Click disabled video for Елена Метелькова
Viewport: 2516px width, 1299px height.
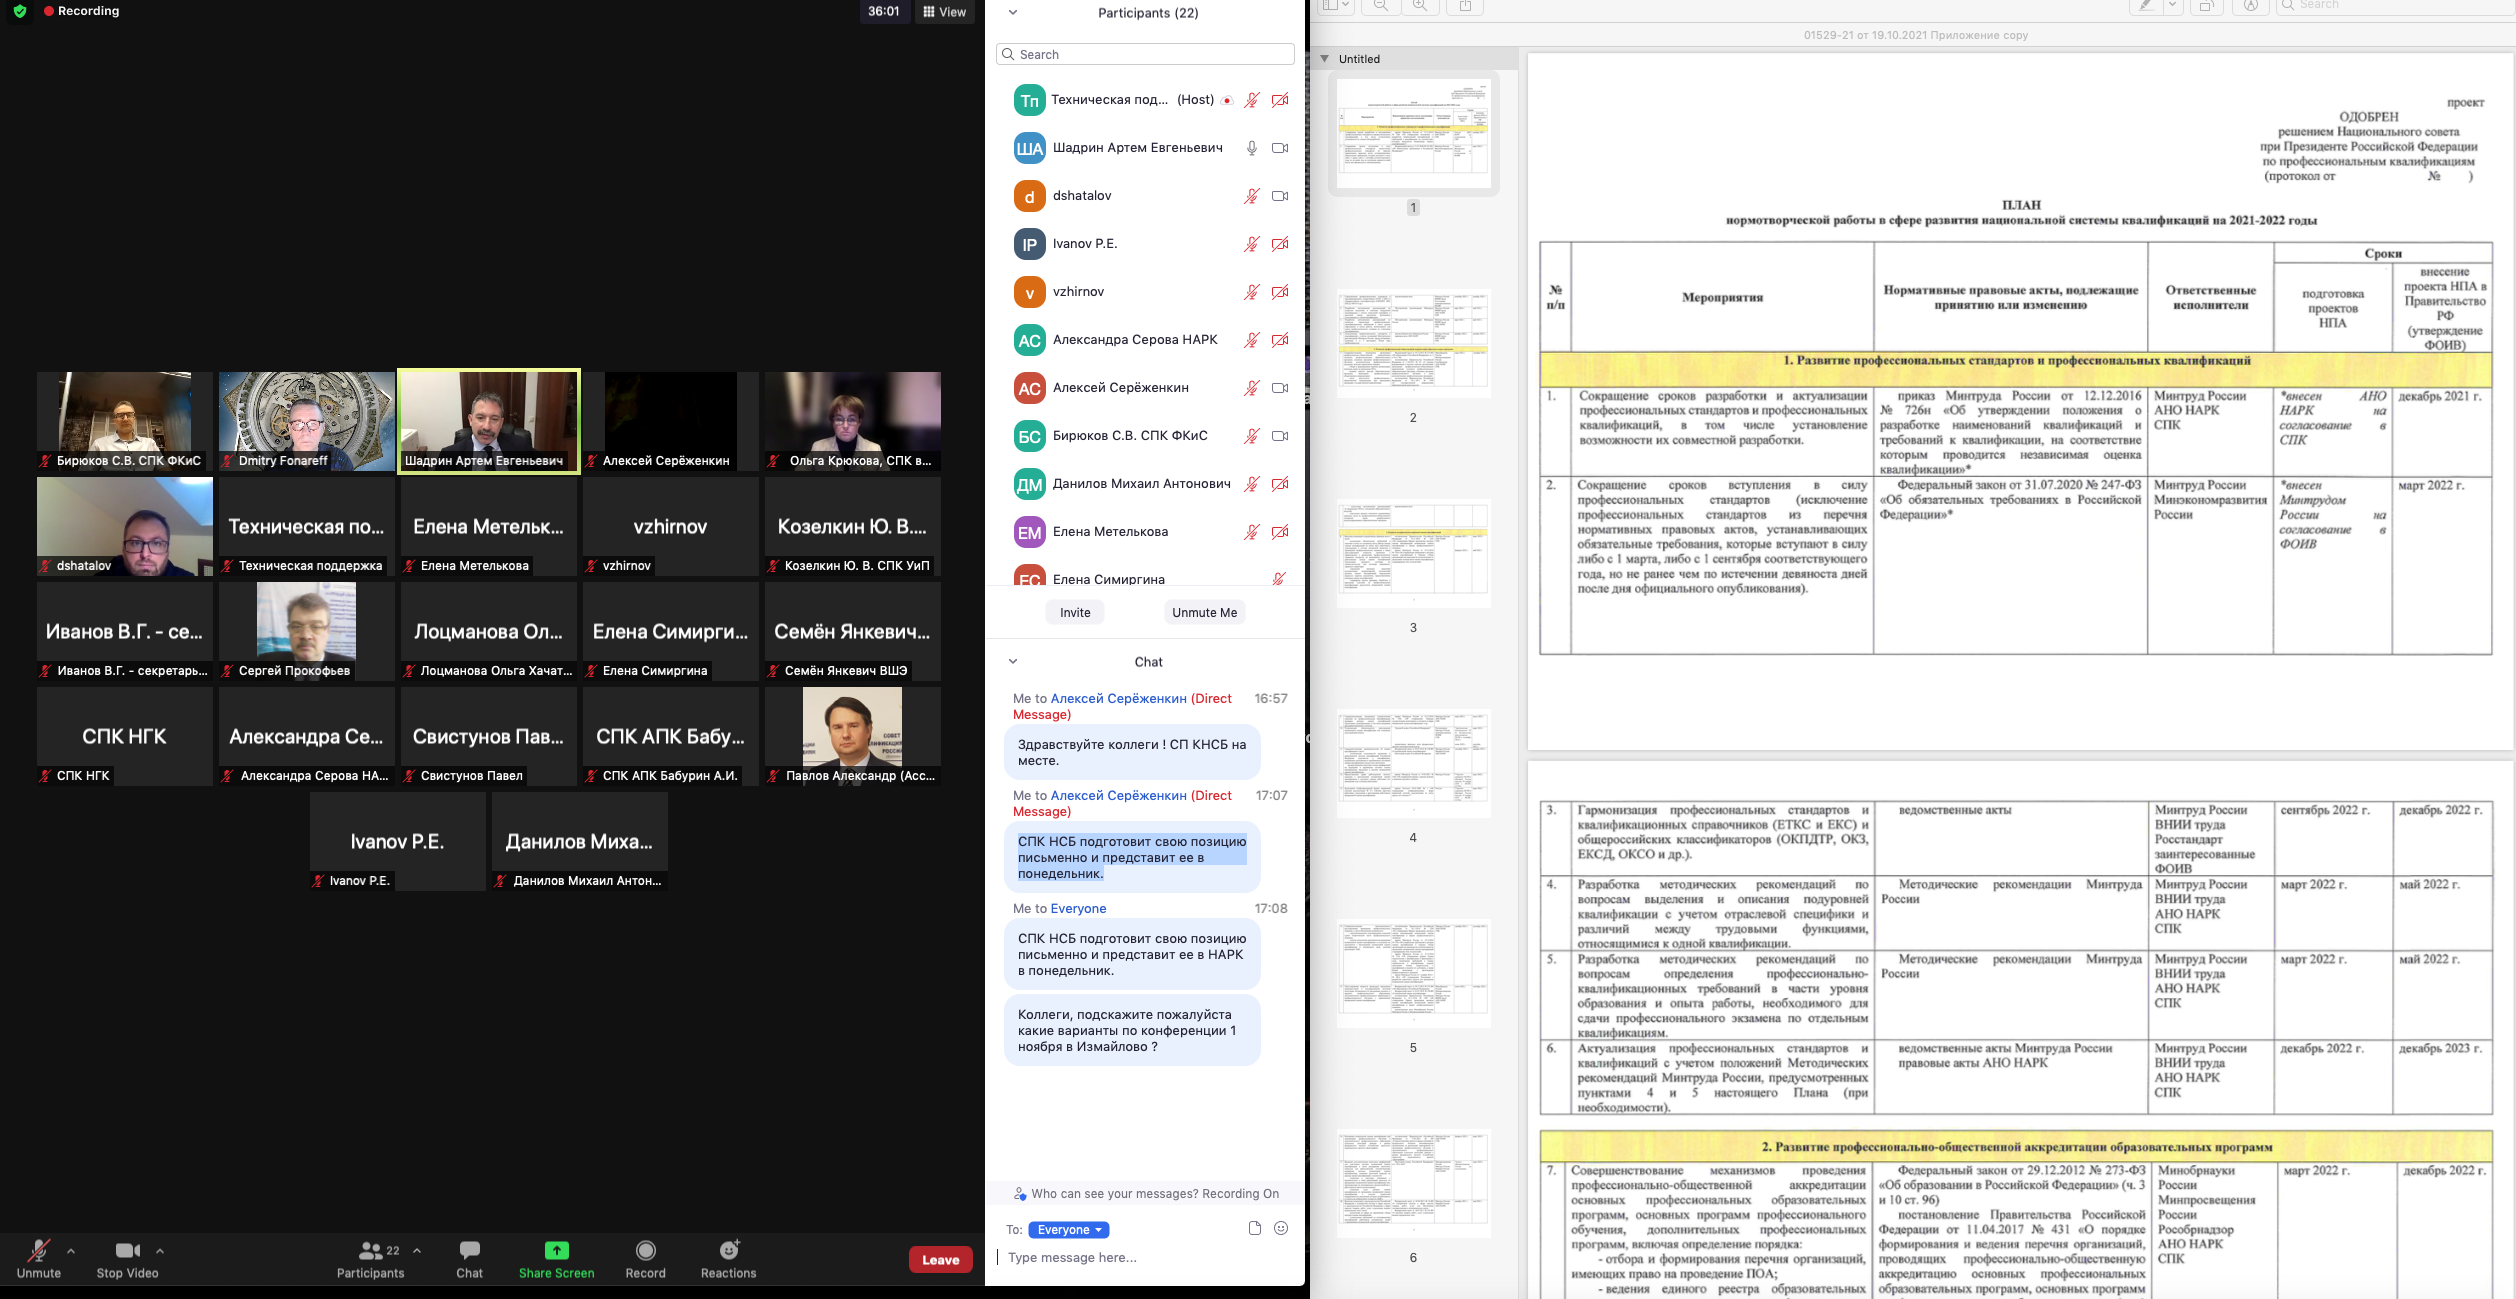1280,532
